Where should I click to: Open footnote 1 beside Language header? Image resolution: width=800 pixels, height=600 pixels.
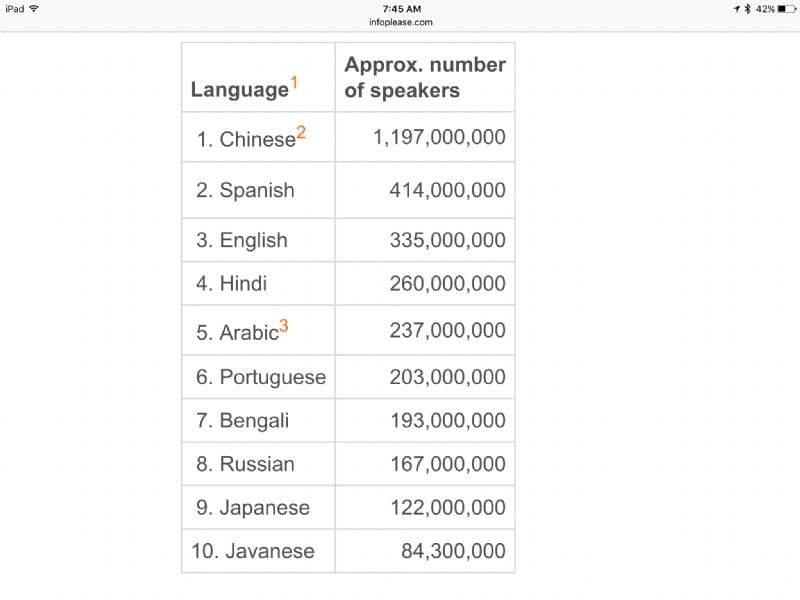point(294,81)
